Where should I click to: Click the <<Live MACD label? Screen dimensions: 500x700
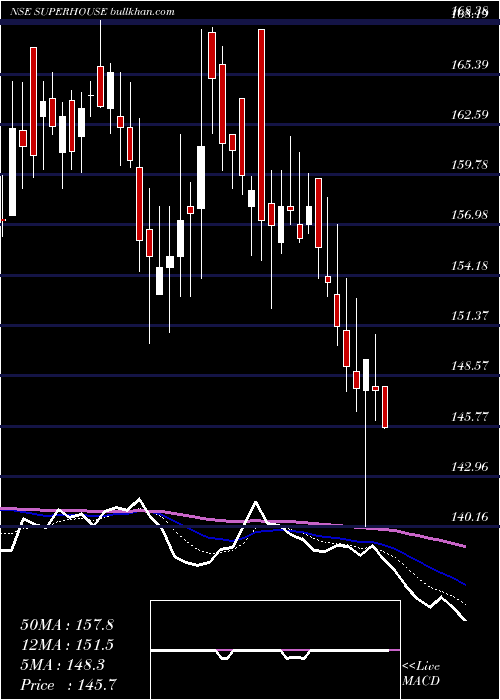pyautogui.click(x=421, y=674)
